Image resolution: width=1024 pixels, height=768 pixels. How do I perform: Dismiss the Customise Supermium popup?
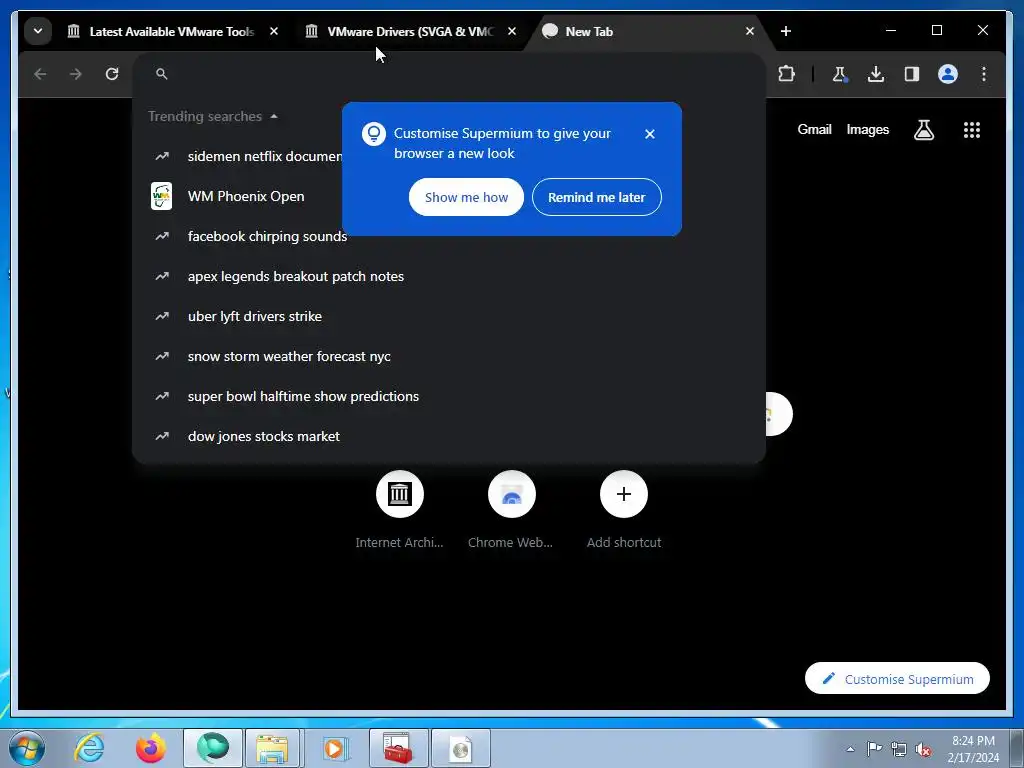tap(650, 134)
